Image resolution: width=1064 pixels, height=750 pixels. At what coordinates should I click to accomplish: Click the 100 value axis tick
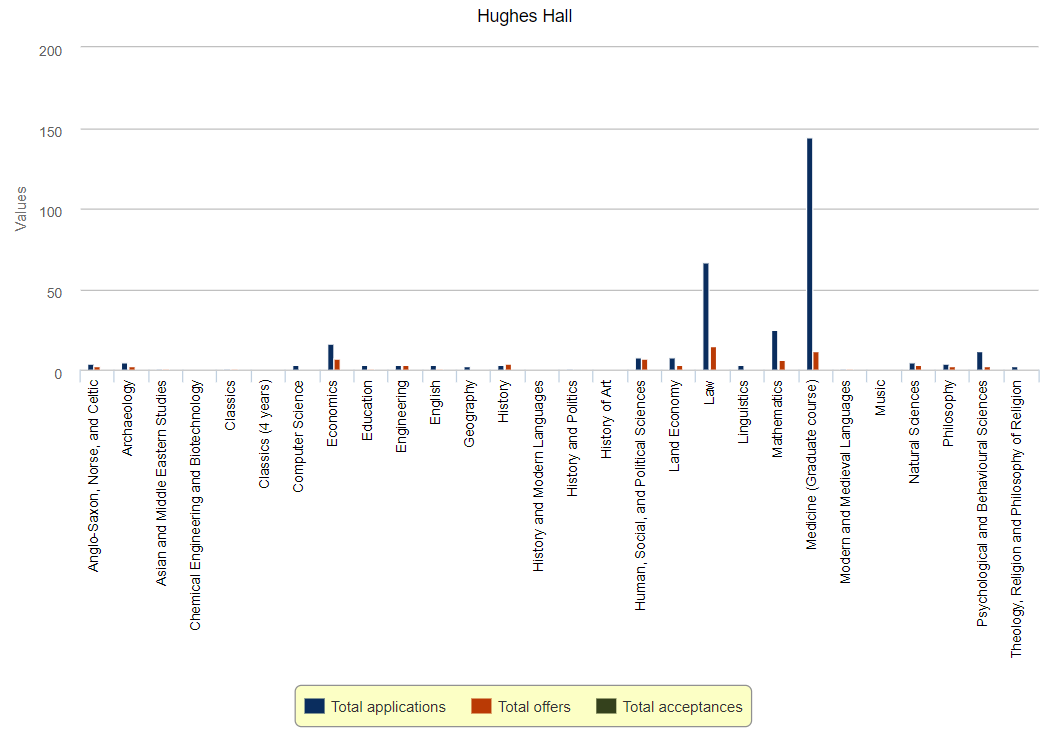tap(50, 212)
